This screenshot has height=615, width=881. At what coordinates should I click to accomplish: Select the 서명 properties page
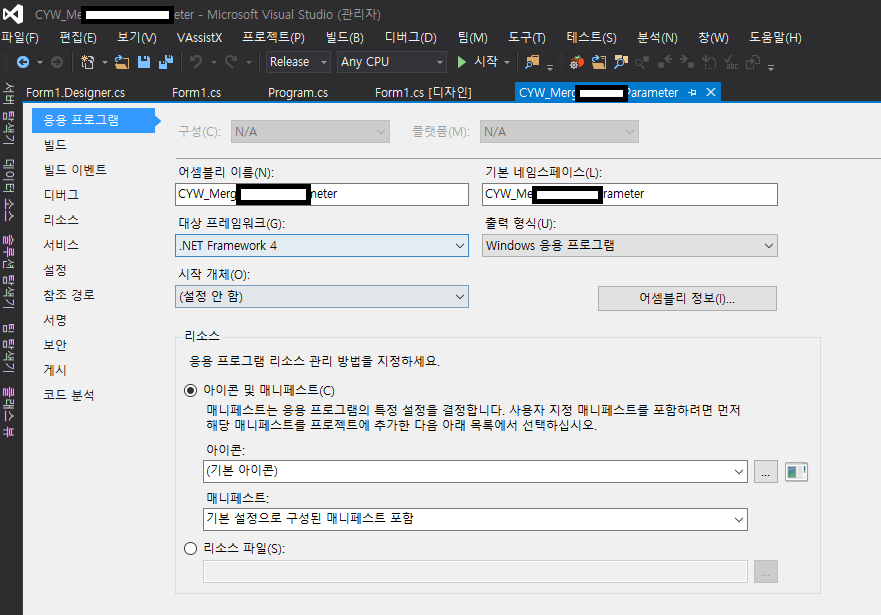pos(55,320)
